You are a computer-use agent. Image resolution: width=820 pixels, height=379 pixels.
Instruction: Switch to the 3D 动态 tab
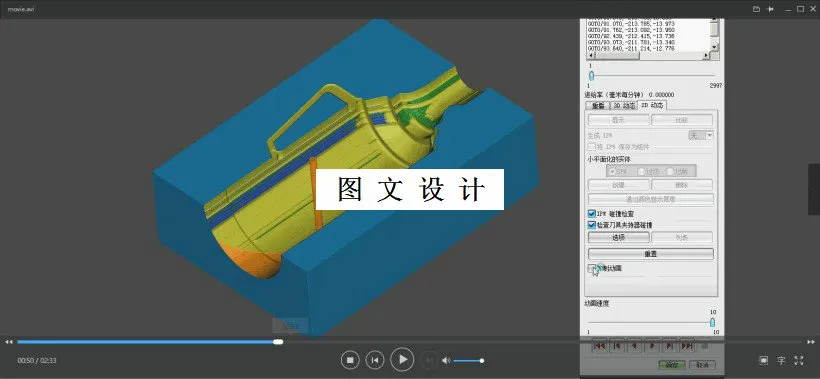(624, 106)
